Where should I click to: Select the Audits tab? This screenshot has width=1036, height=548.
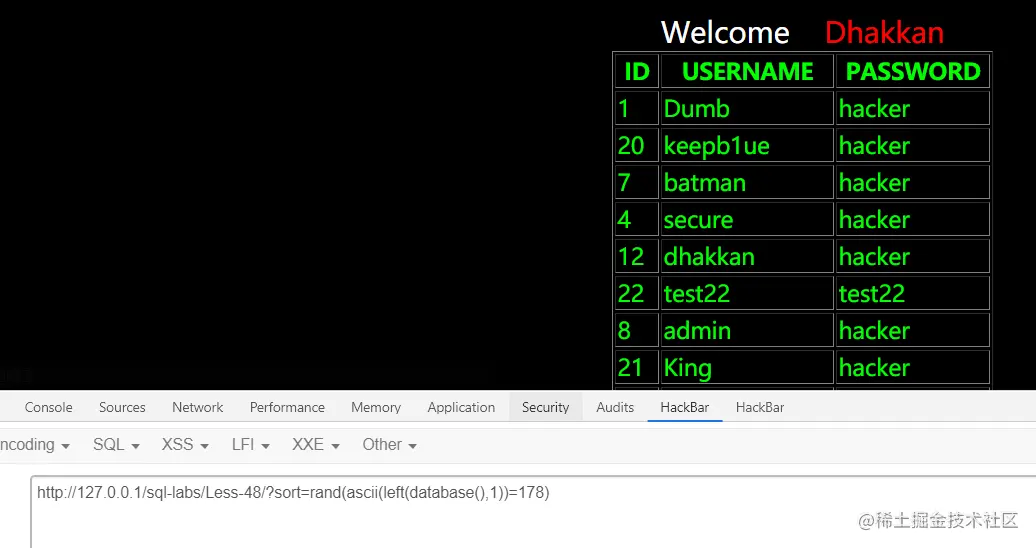click(x=615, y=407)
